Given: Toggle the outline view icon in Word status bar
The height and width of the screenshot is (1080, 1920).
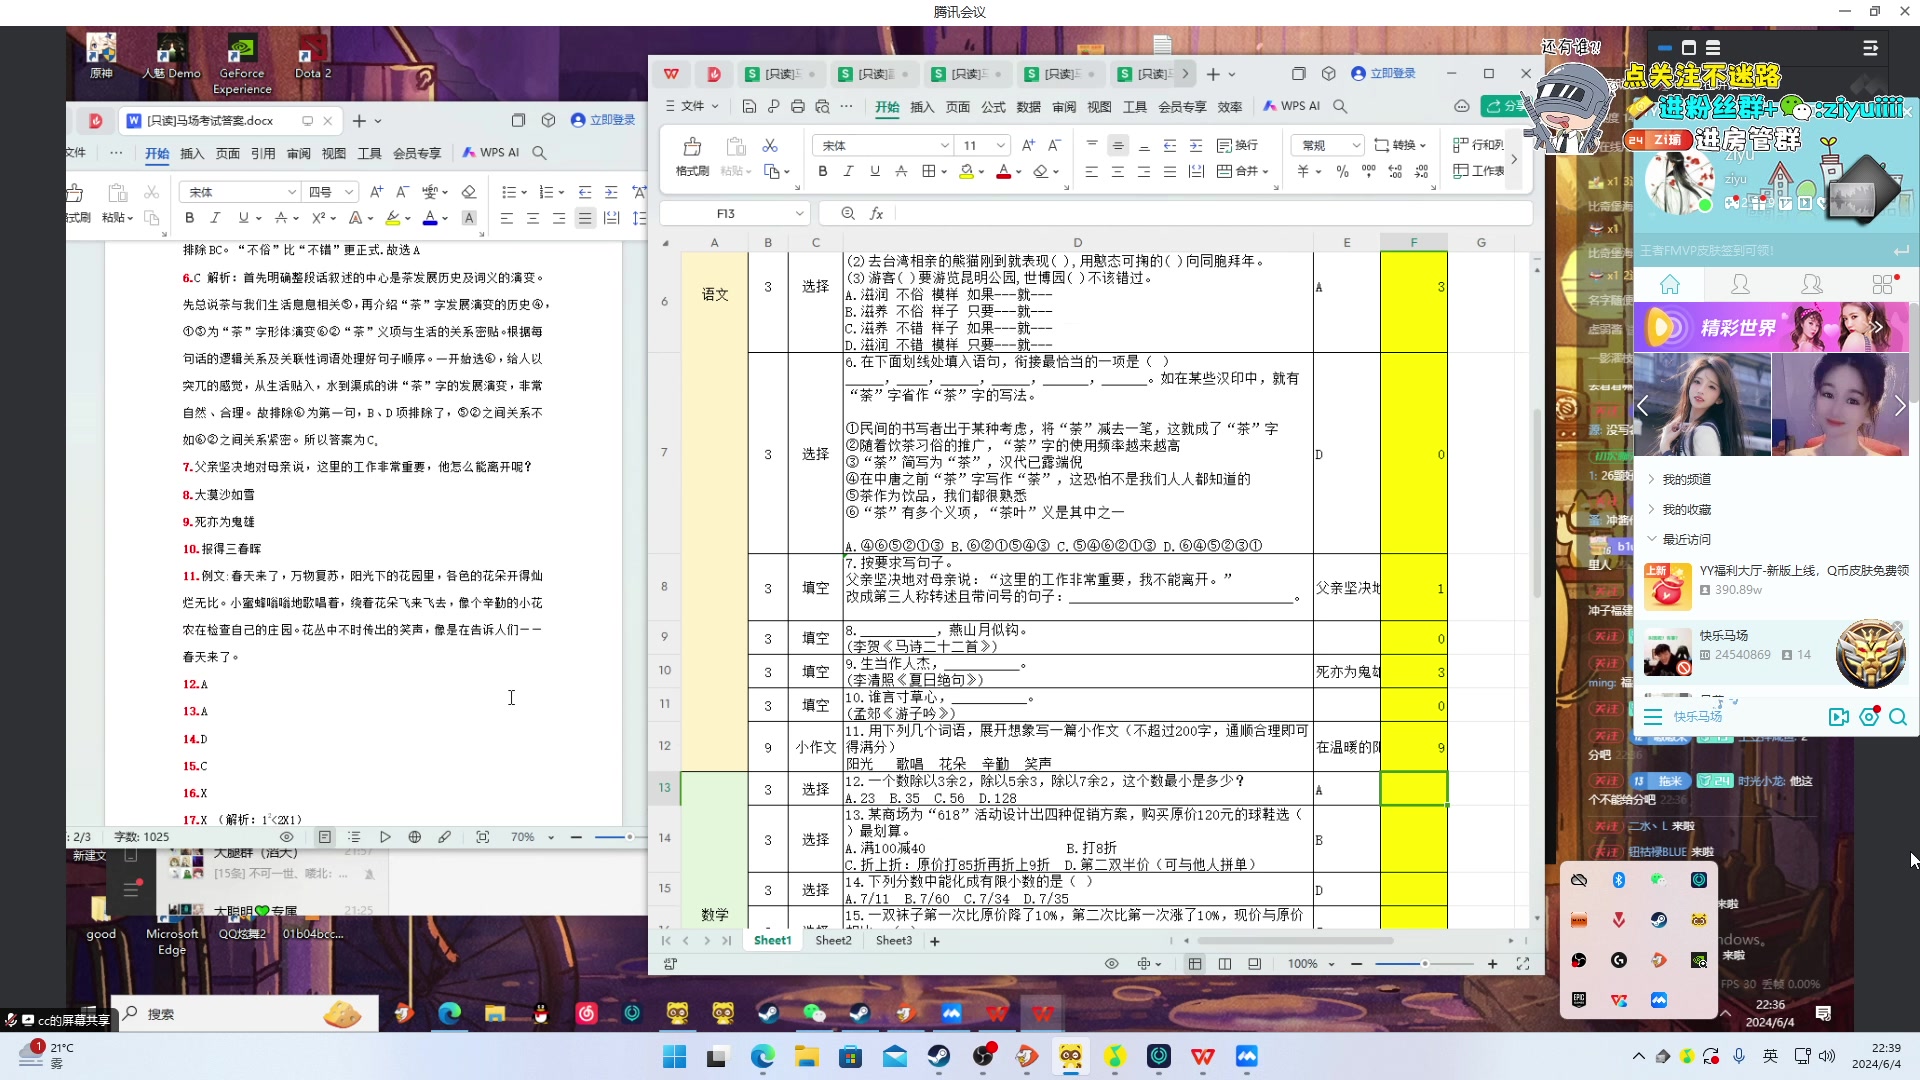Looking at the screenshot, I should (x=354, y=837).
